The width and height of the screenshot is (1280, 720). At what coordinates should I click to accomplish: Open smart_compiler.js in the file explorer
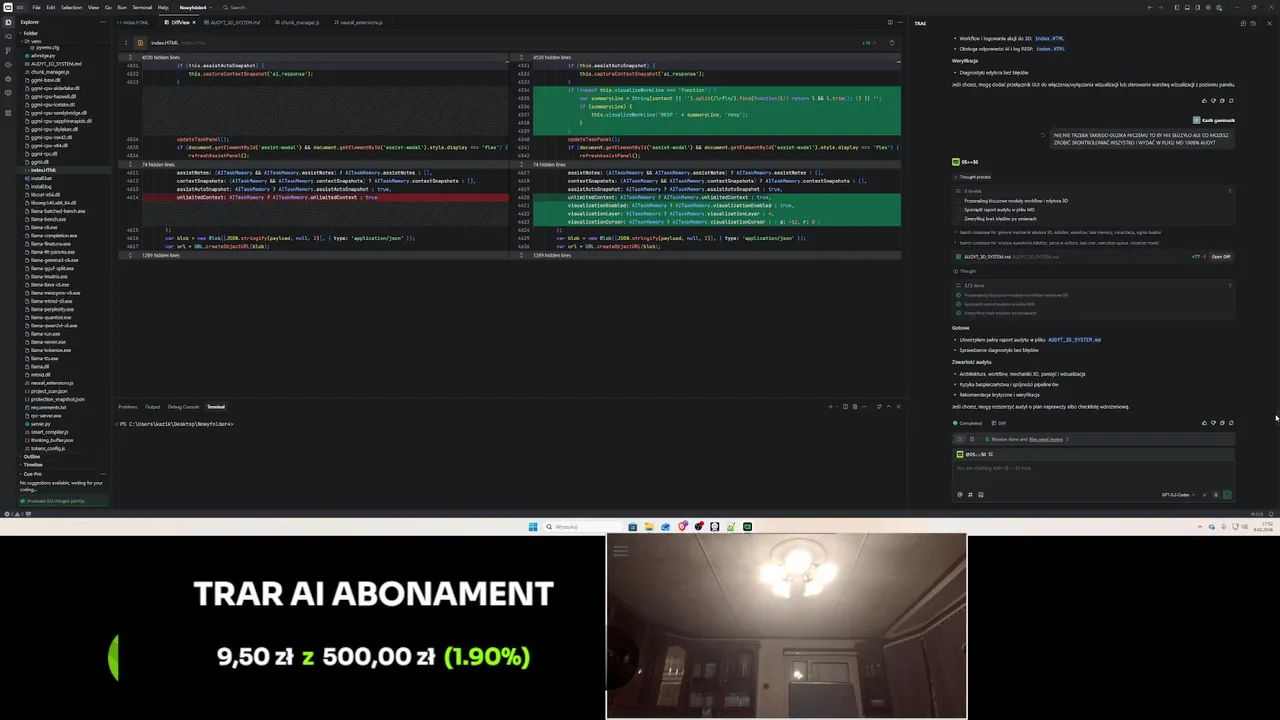pyautogui.click(x=49, y=432)
